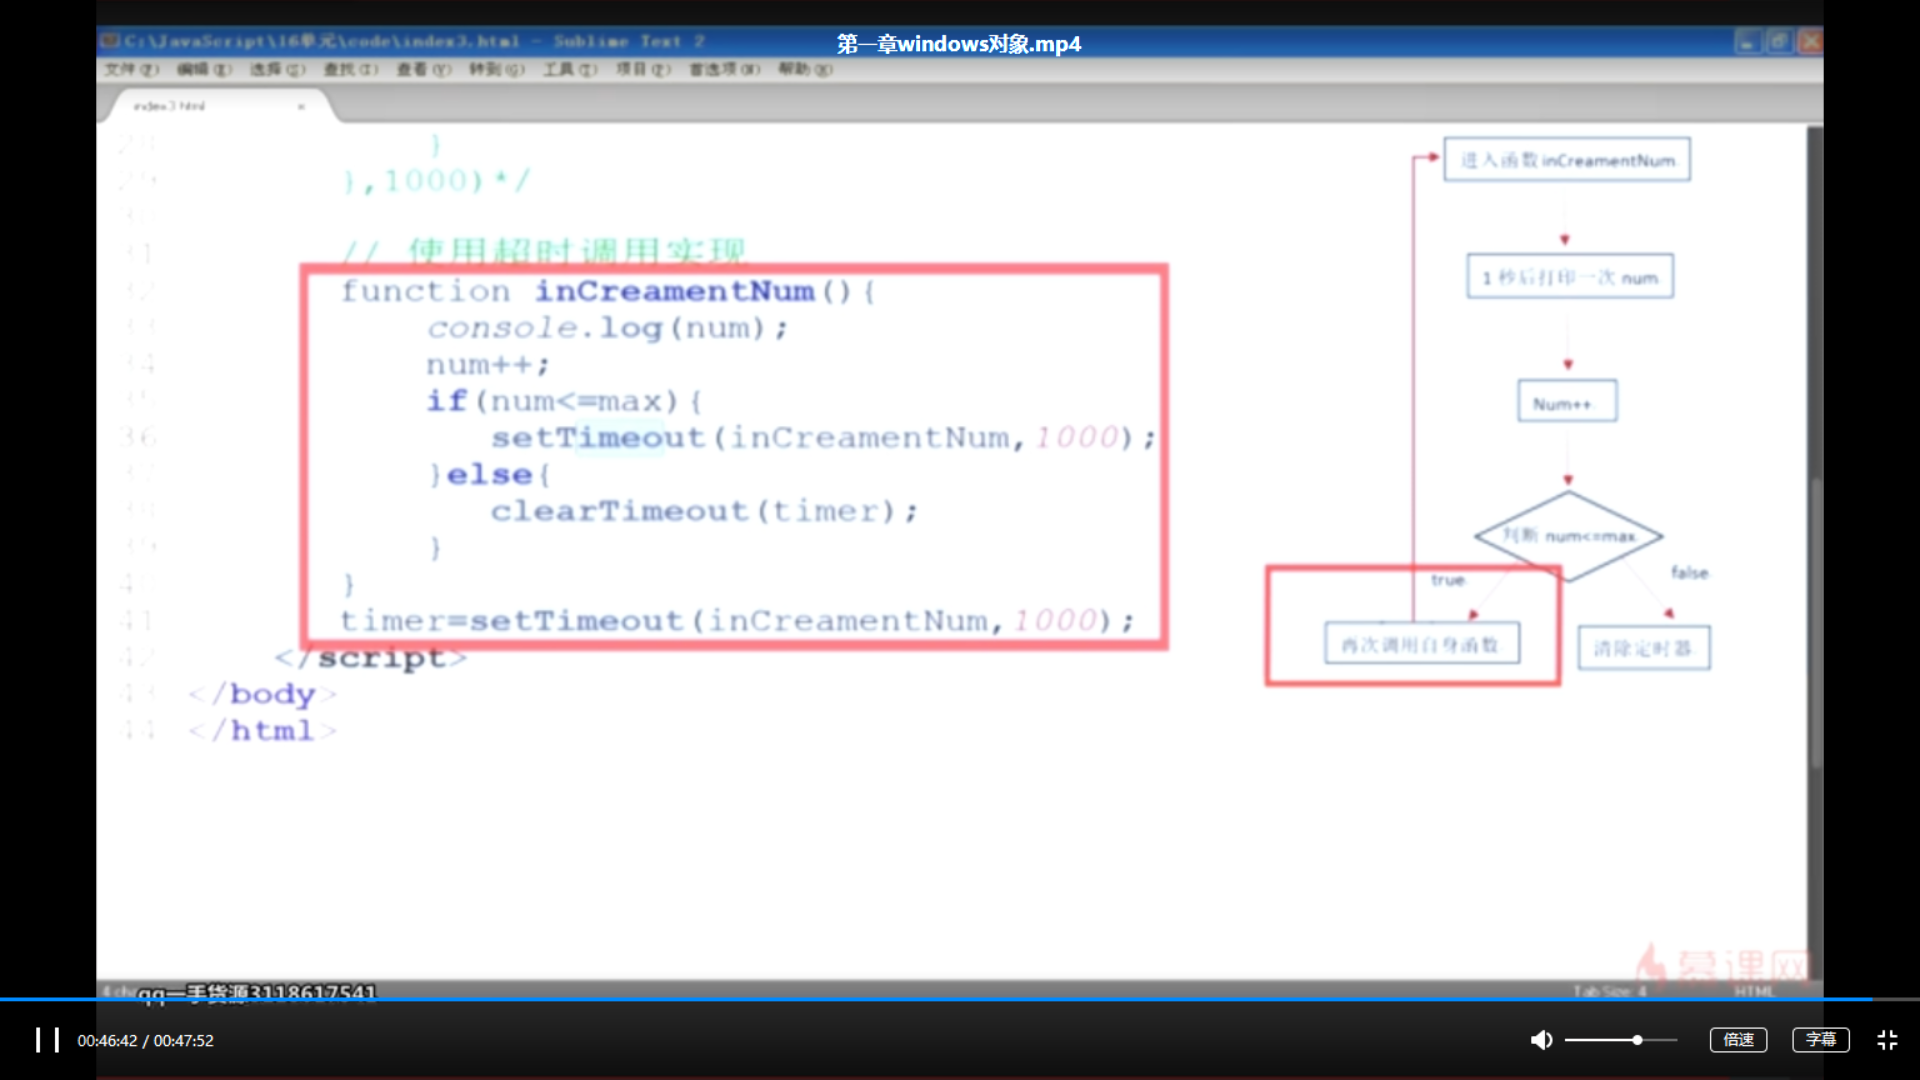Viewport: 1920px width, 1080px height.
Task: Click the Tab Size 4 status indicator
Action: pos(1609,991)
